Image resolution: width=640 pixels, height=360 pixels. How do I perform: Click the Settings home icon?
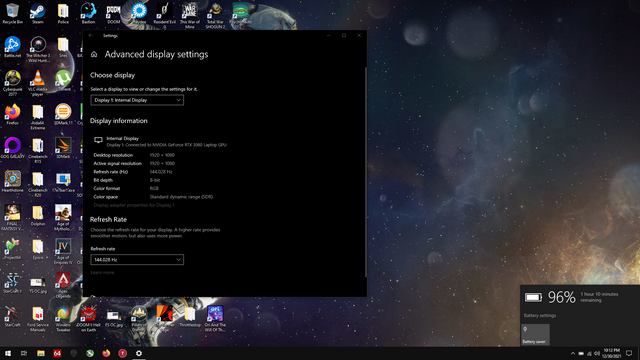click(94, 54)
